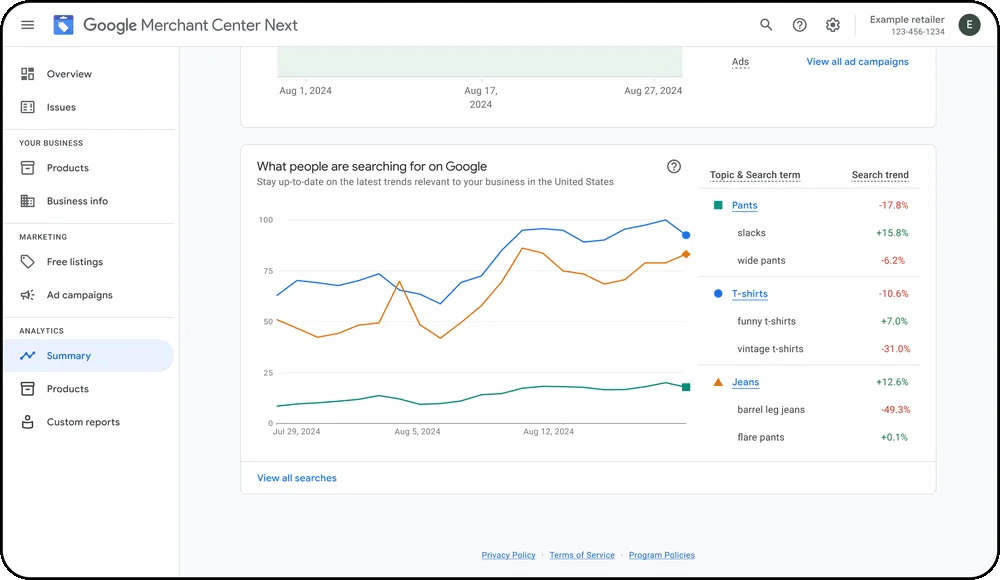Open the Example retailer account avatar
The height and width of the screenshot is (580, 1000).
pos(968,24)
